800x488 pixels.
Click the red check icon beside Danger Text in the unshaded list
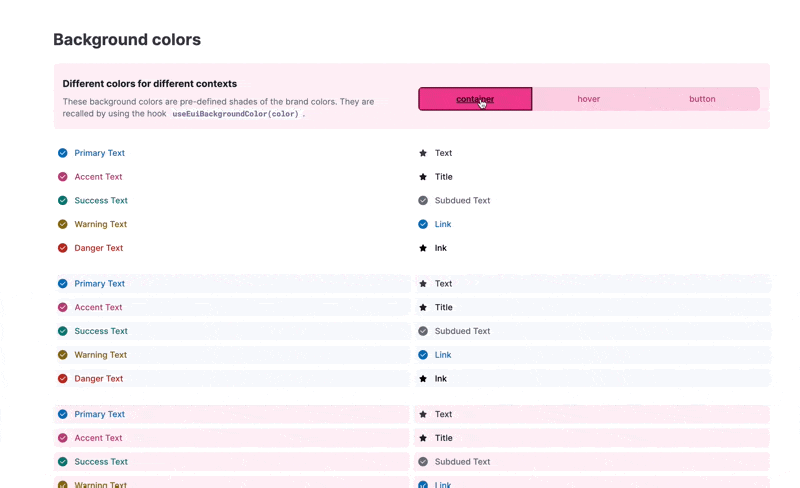[63, 248]
